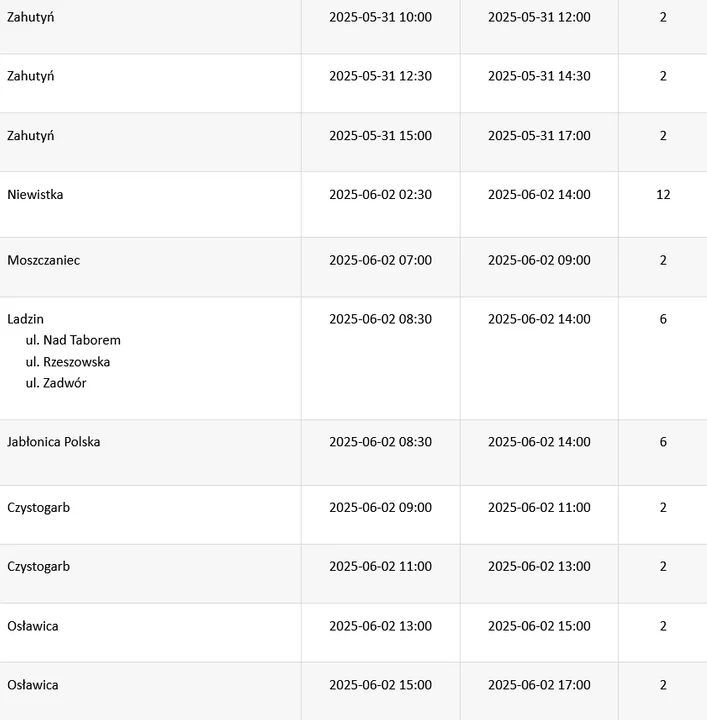707x720 pixels.
Task: Select ul. Rzeszowska under Ladzin
Action: 68,362
